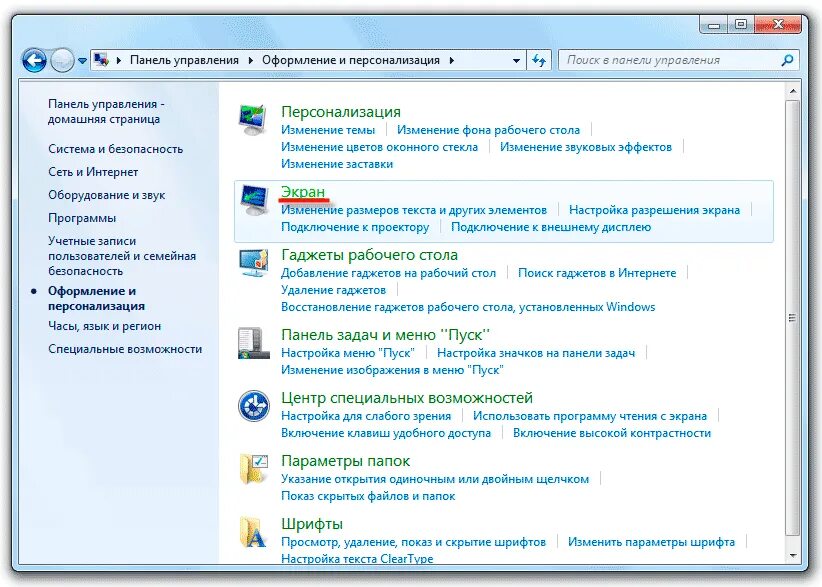Open Центр специальных возможностей heading

(x=407, y=398)
